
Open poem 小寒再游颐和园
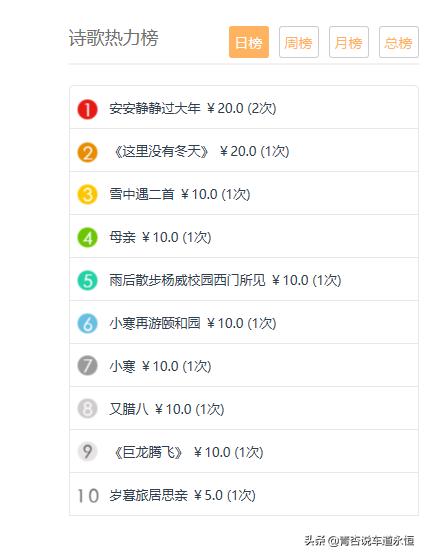pyautogui.click(x=155, y=323)
